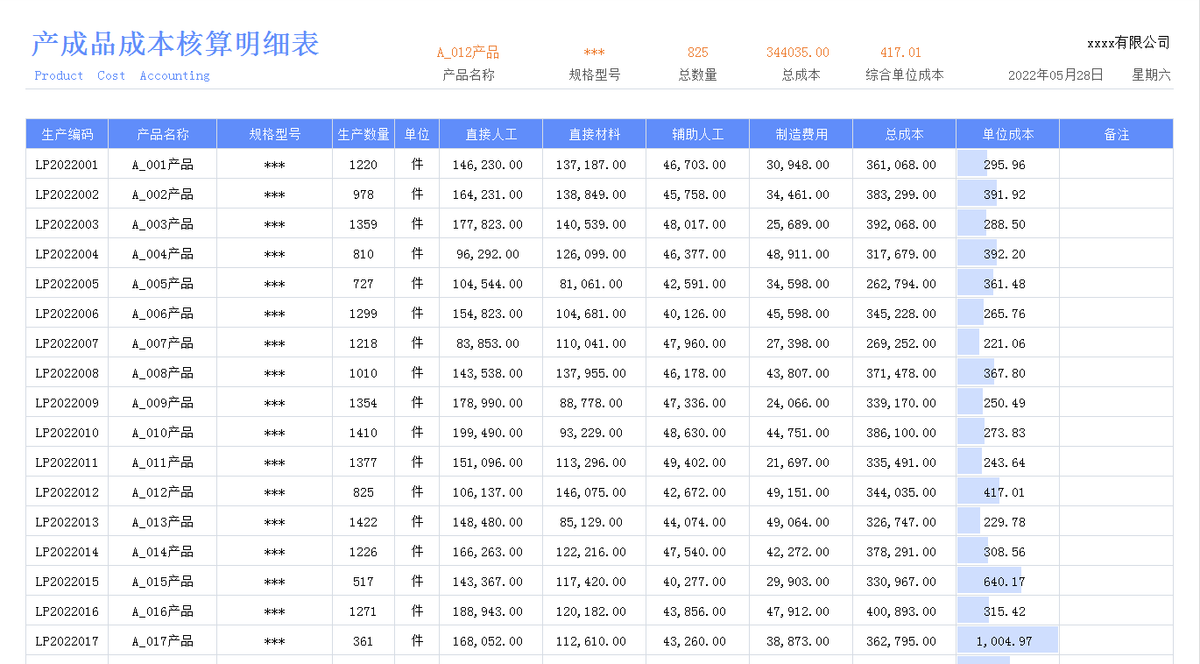Select the 生产编码 column header
The image size is (1200, 664).
[x=66, y=133]
